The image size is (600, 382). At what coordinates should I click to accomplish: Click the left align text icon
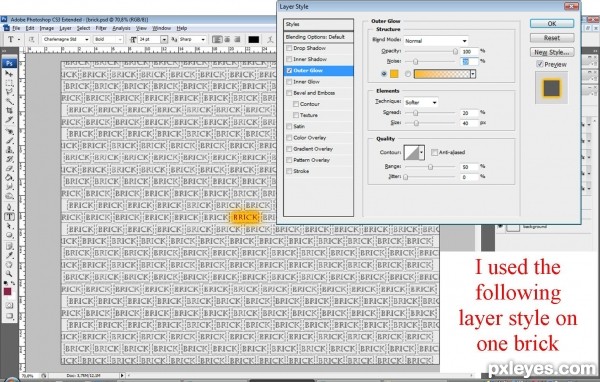217,39
